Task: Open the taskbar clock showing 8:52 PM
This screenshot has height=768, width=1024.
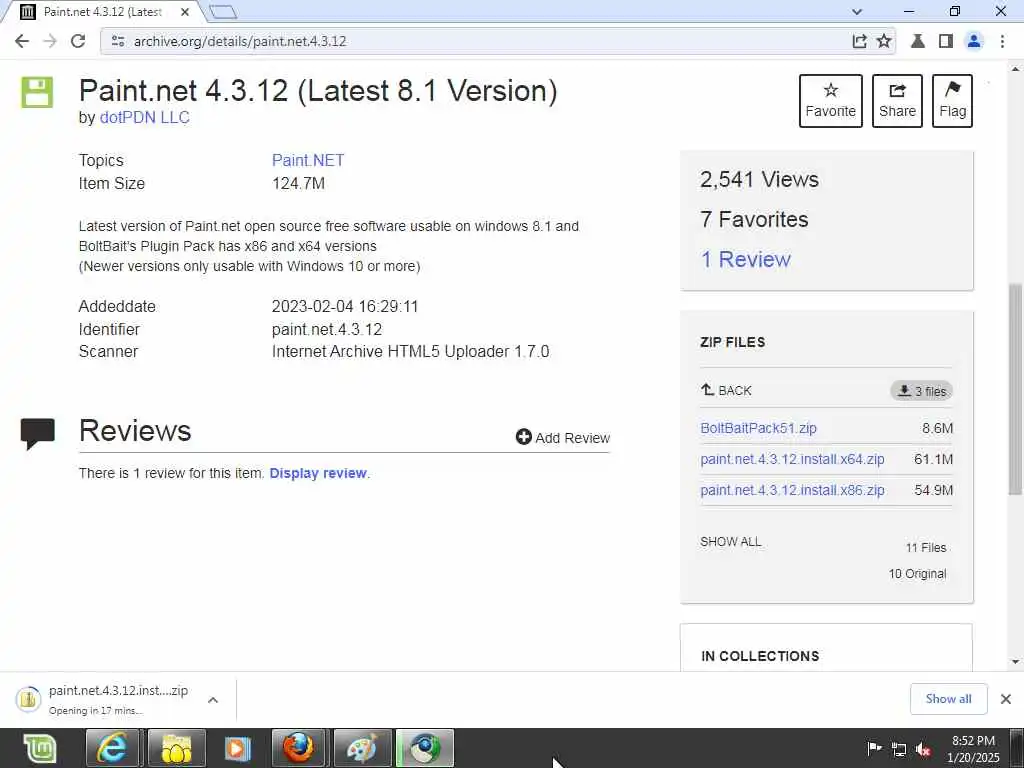Action: pyautogui.click(x=973, y=749)
